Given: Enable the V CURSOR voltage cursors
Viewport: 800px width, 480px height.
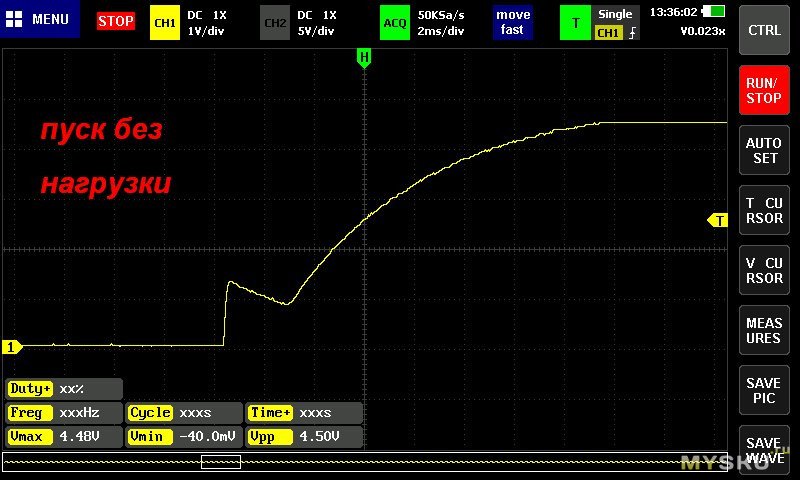Looking at the screenshot, I should pyautogui.click(x=764, y=270).
